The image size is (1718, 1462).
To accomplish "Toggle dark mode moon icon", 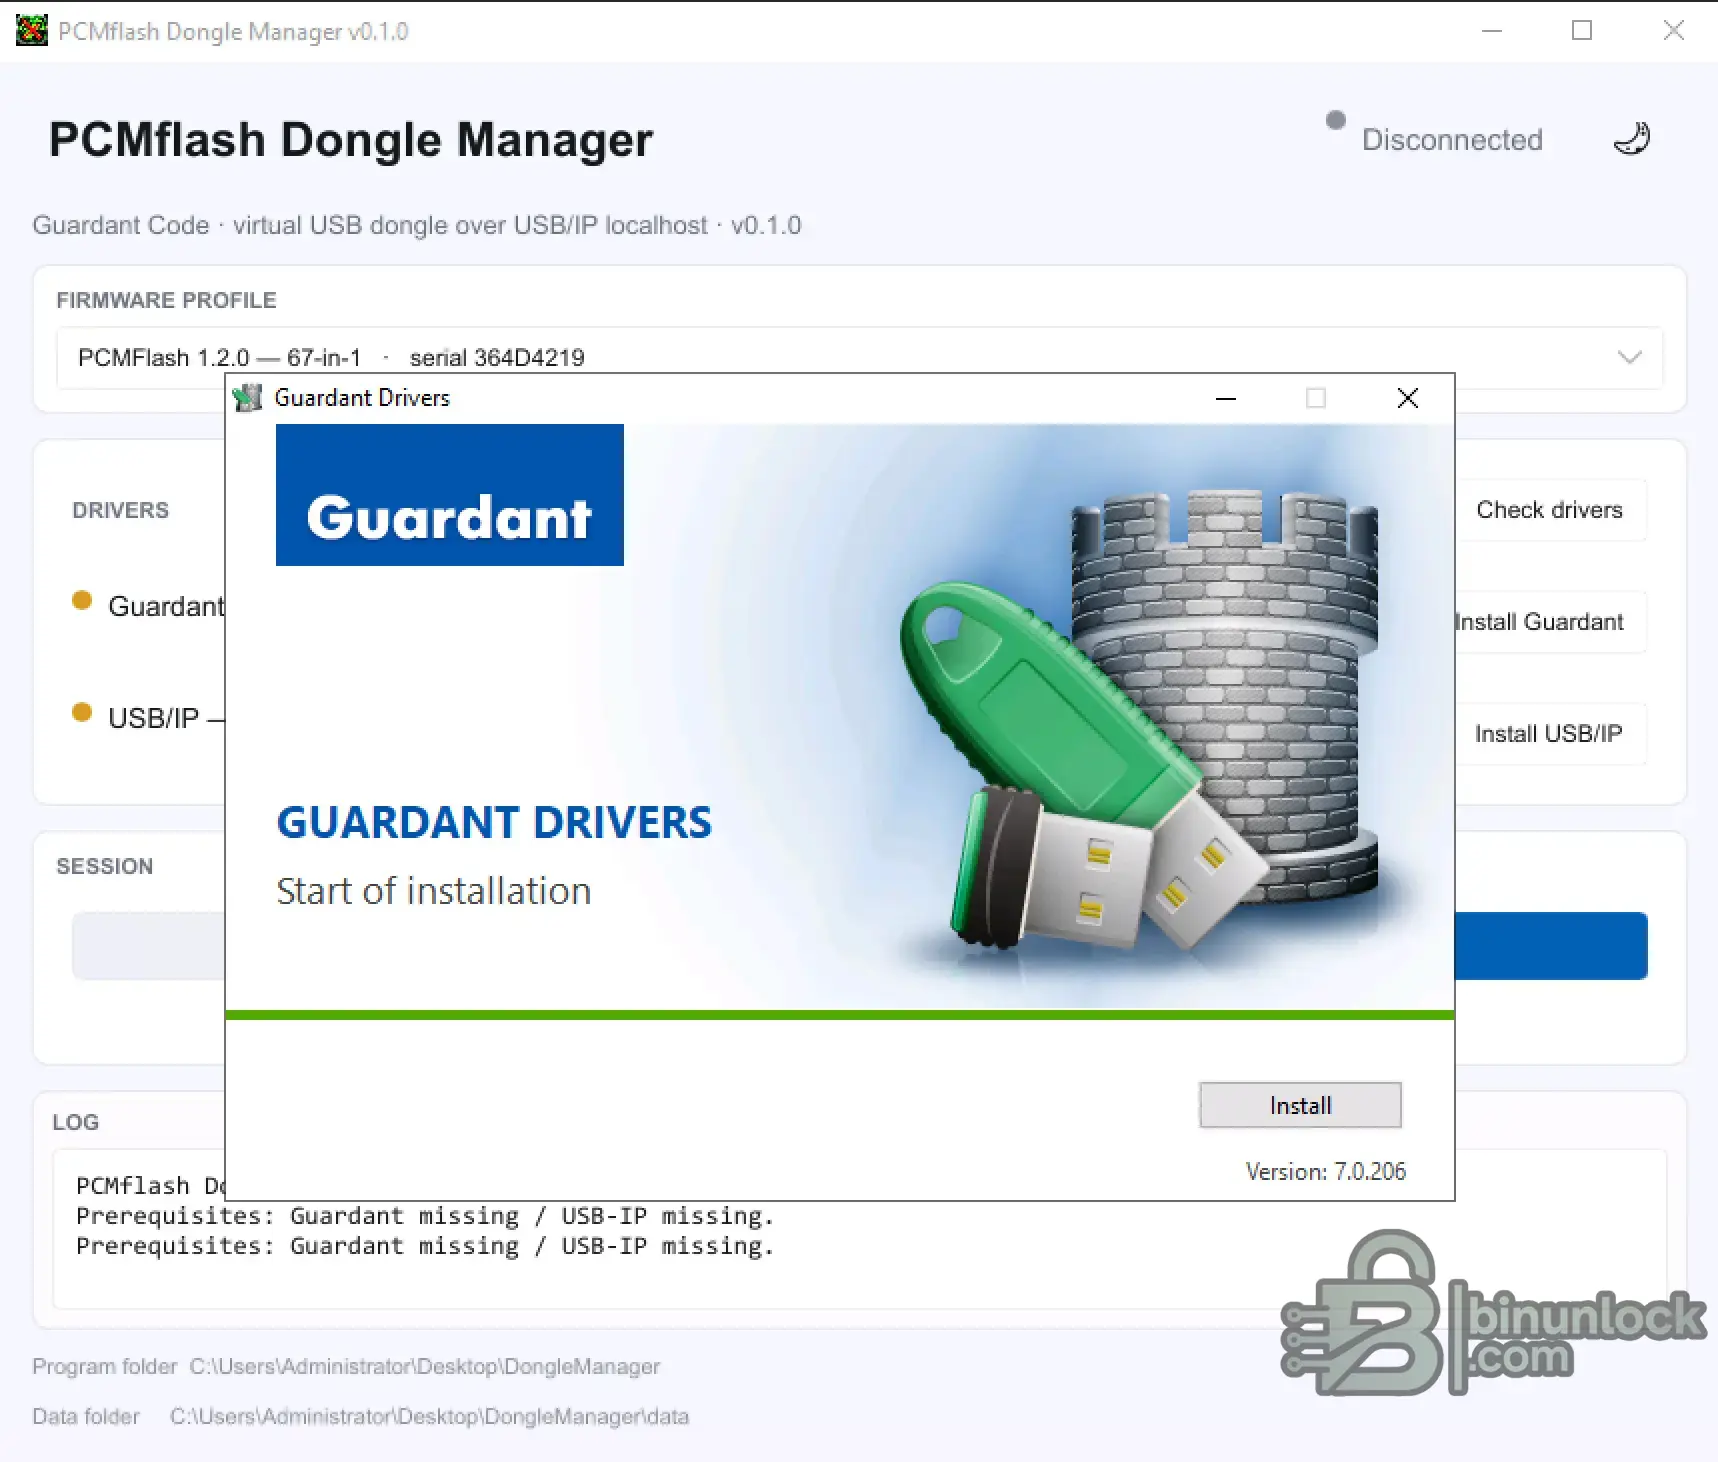I will (1632, 139).
